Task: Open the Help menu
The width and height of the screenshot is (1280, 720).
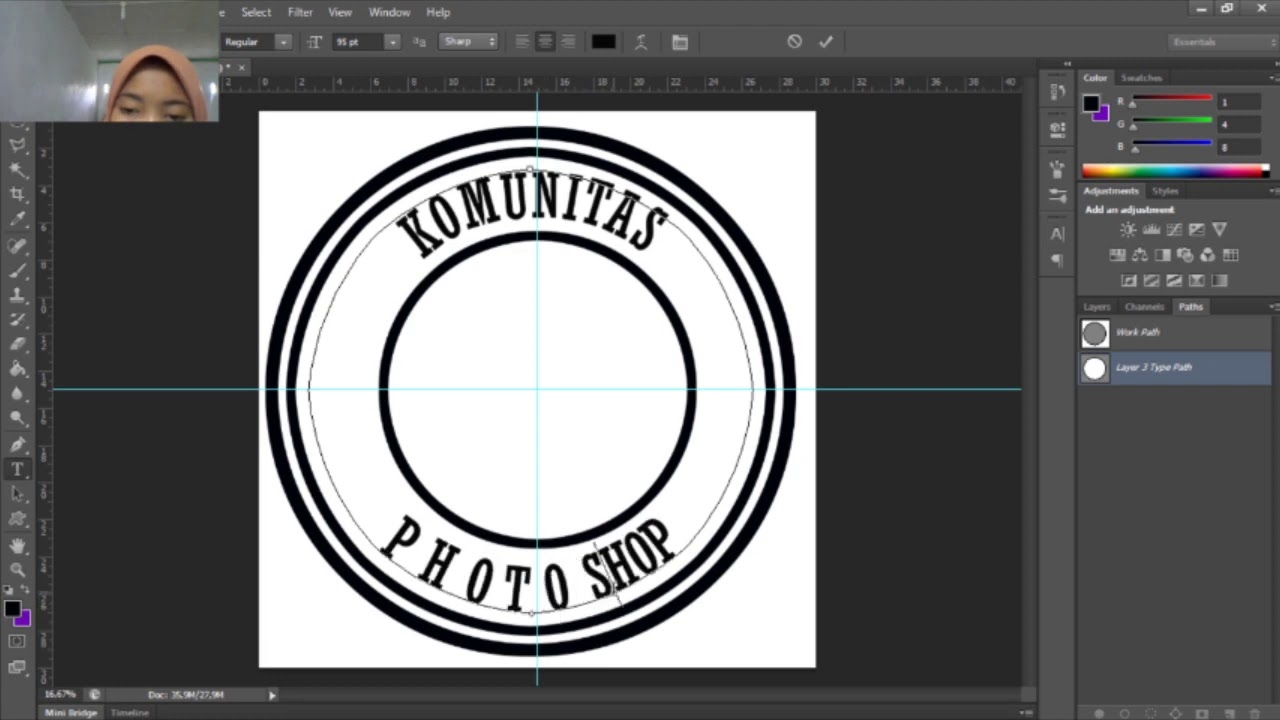Action: pos(438,12)
